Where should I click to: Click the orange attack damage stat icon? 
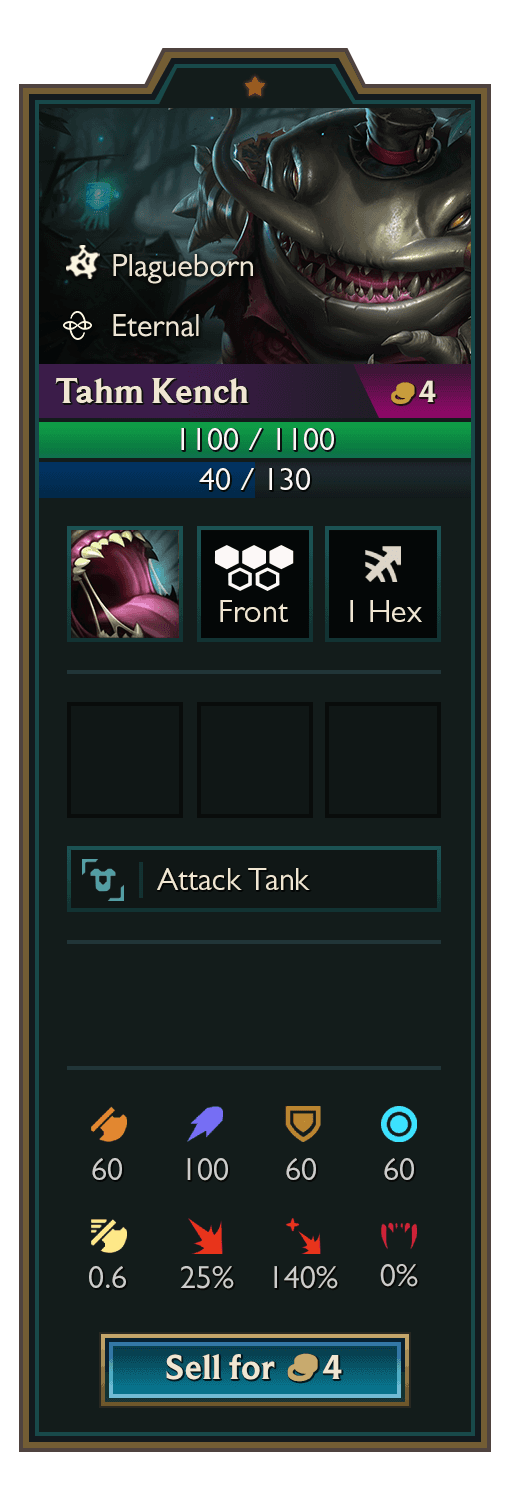pos(108,1125)
